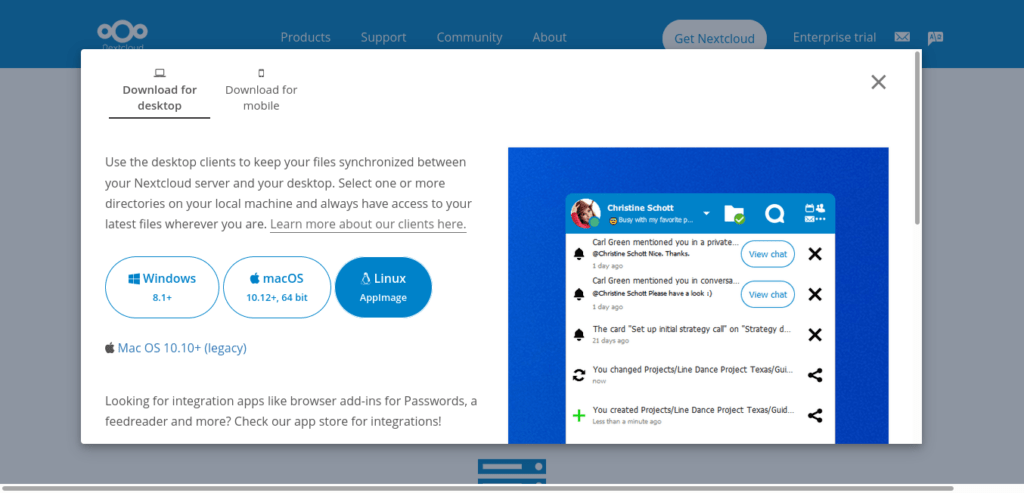The height and width of the screenshot is (493, 1024).
Task: Click the Nextcloud logo in the header
Action: tap(122, 35)
